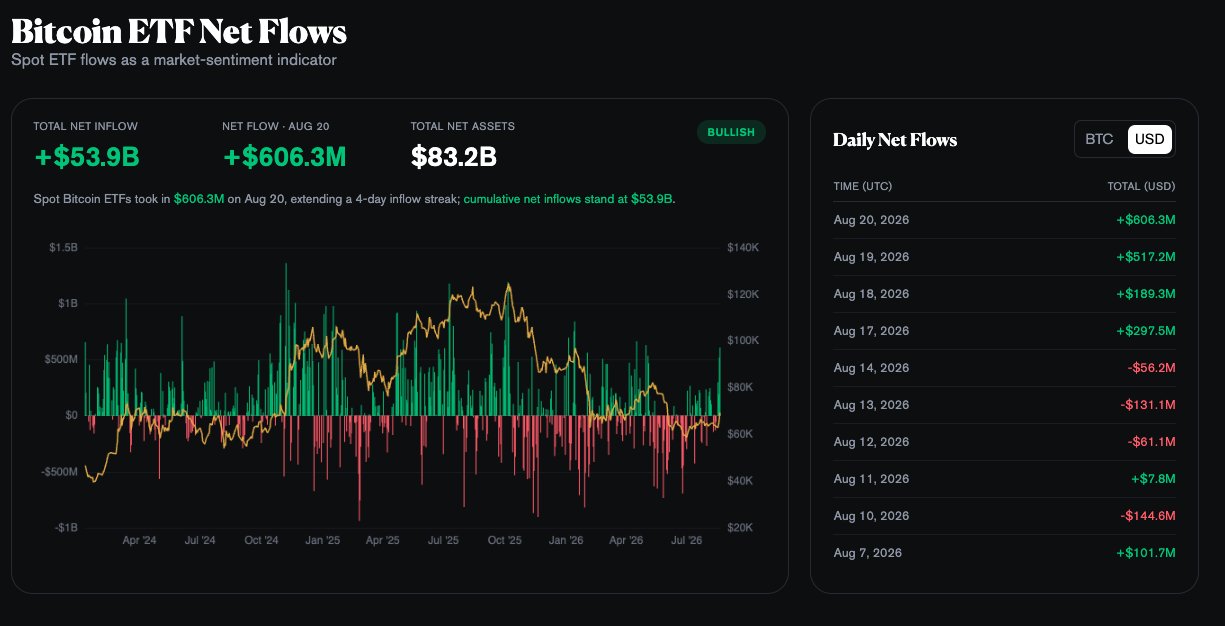The image size is (1225, 626).
Task: Click the $83.2B total net assets figure
Action: tap(454, 157)
